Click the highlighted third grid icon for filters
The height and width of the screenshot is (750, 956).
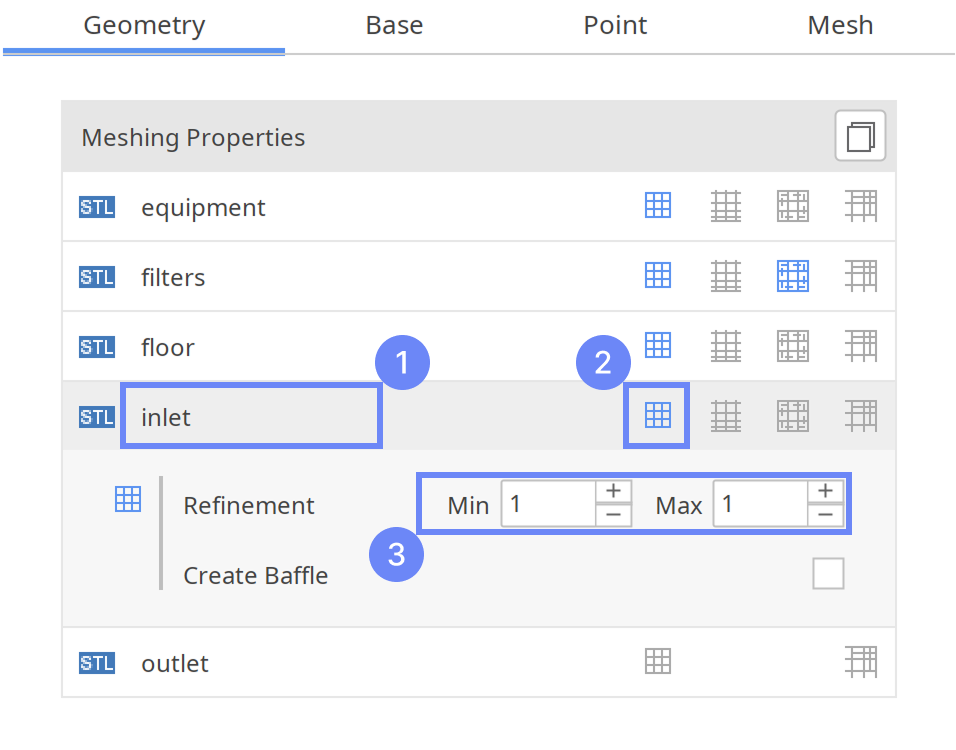[792, 275]
